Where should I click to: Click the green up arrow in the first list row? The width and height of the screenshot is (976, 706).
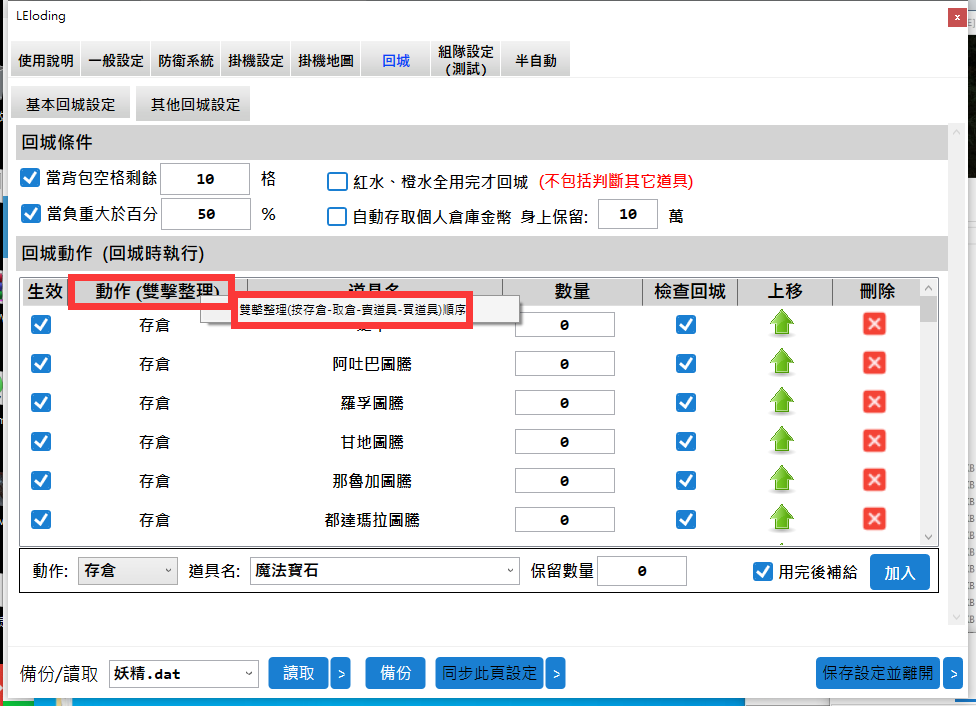782,324
